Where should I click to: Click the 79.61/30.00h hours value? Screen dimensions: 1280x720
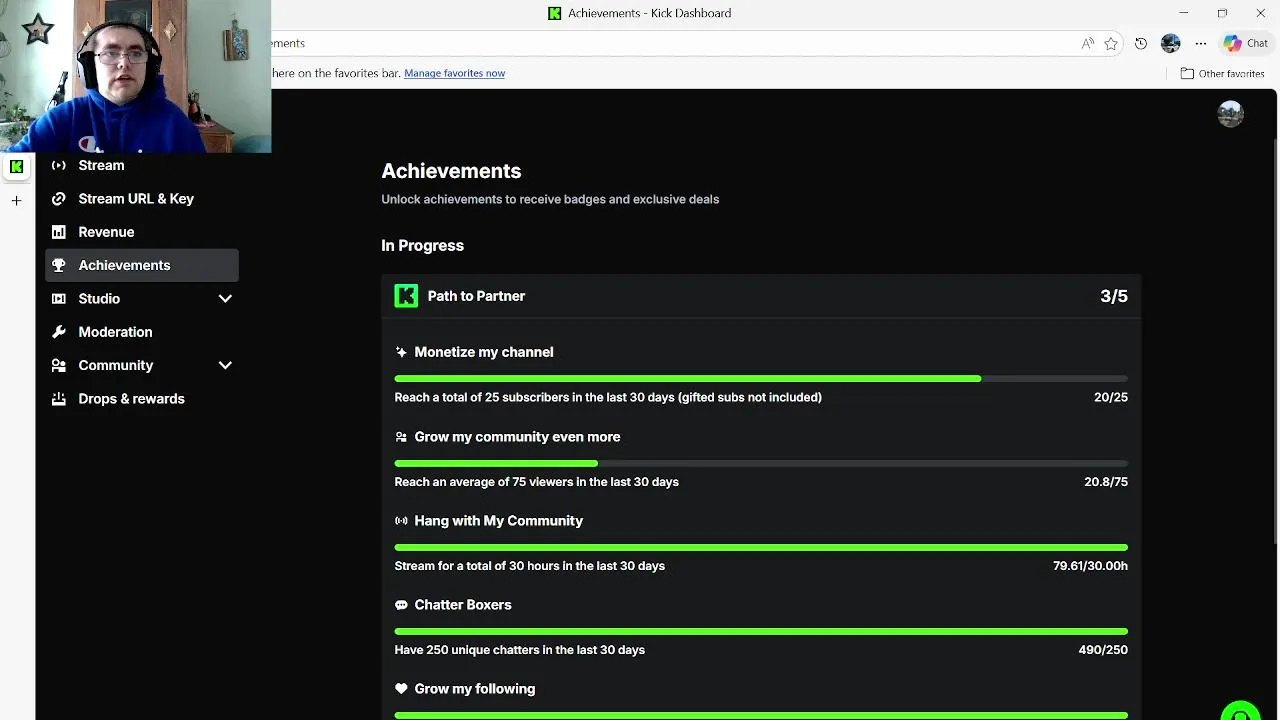(x=1090, y=566)
